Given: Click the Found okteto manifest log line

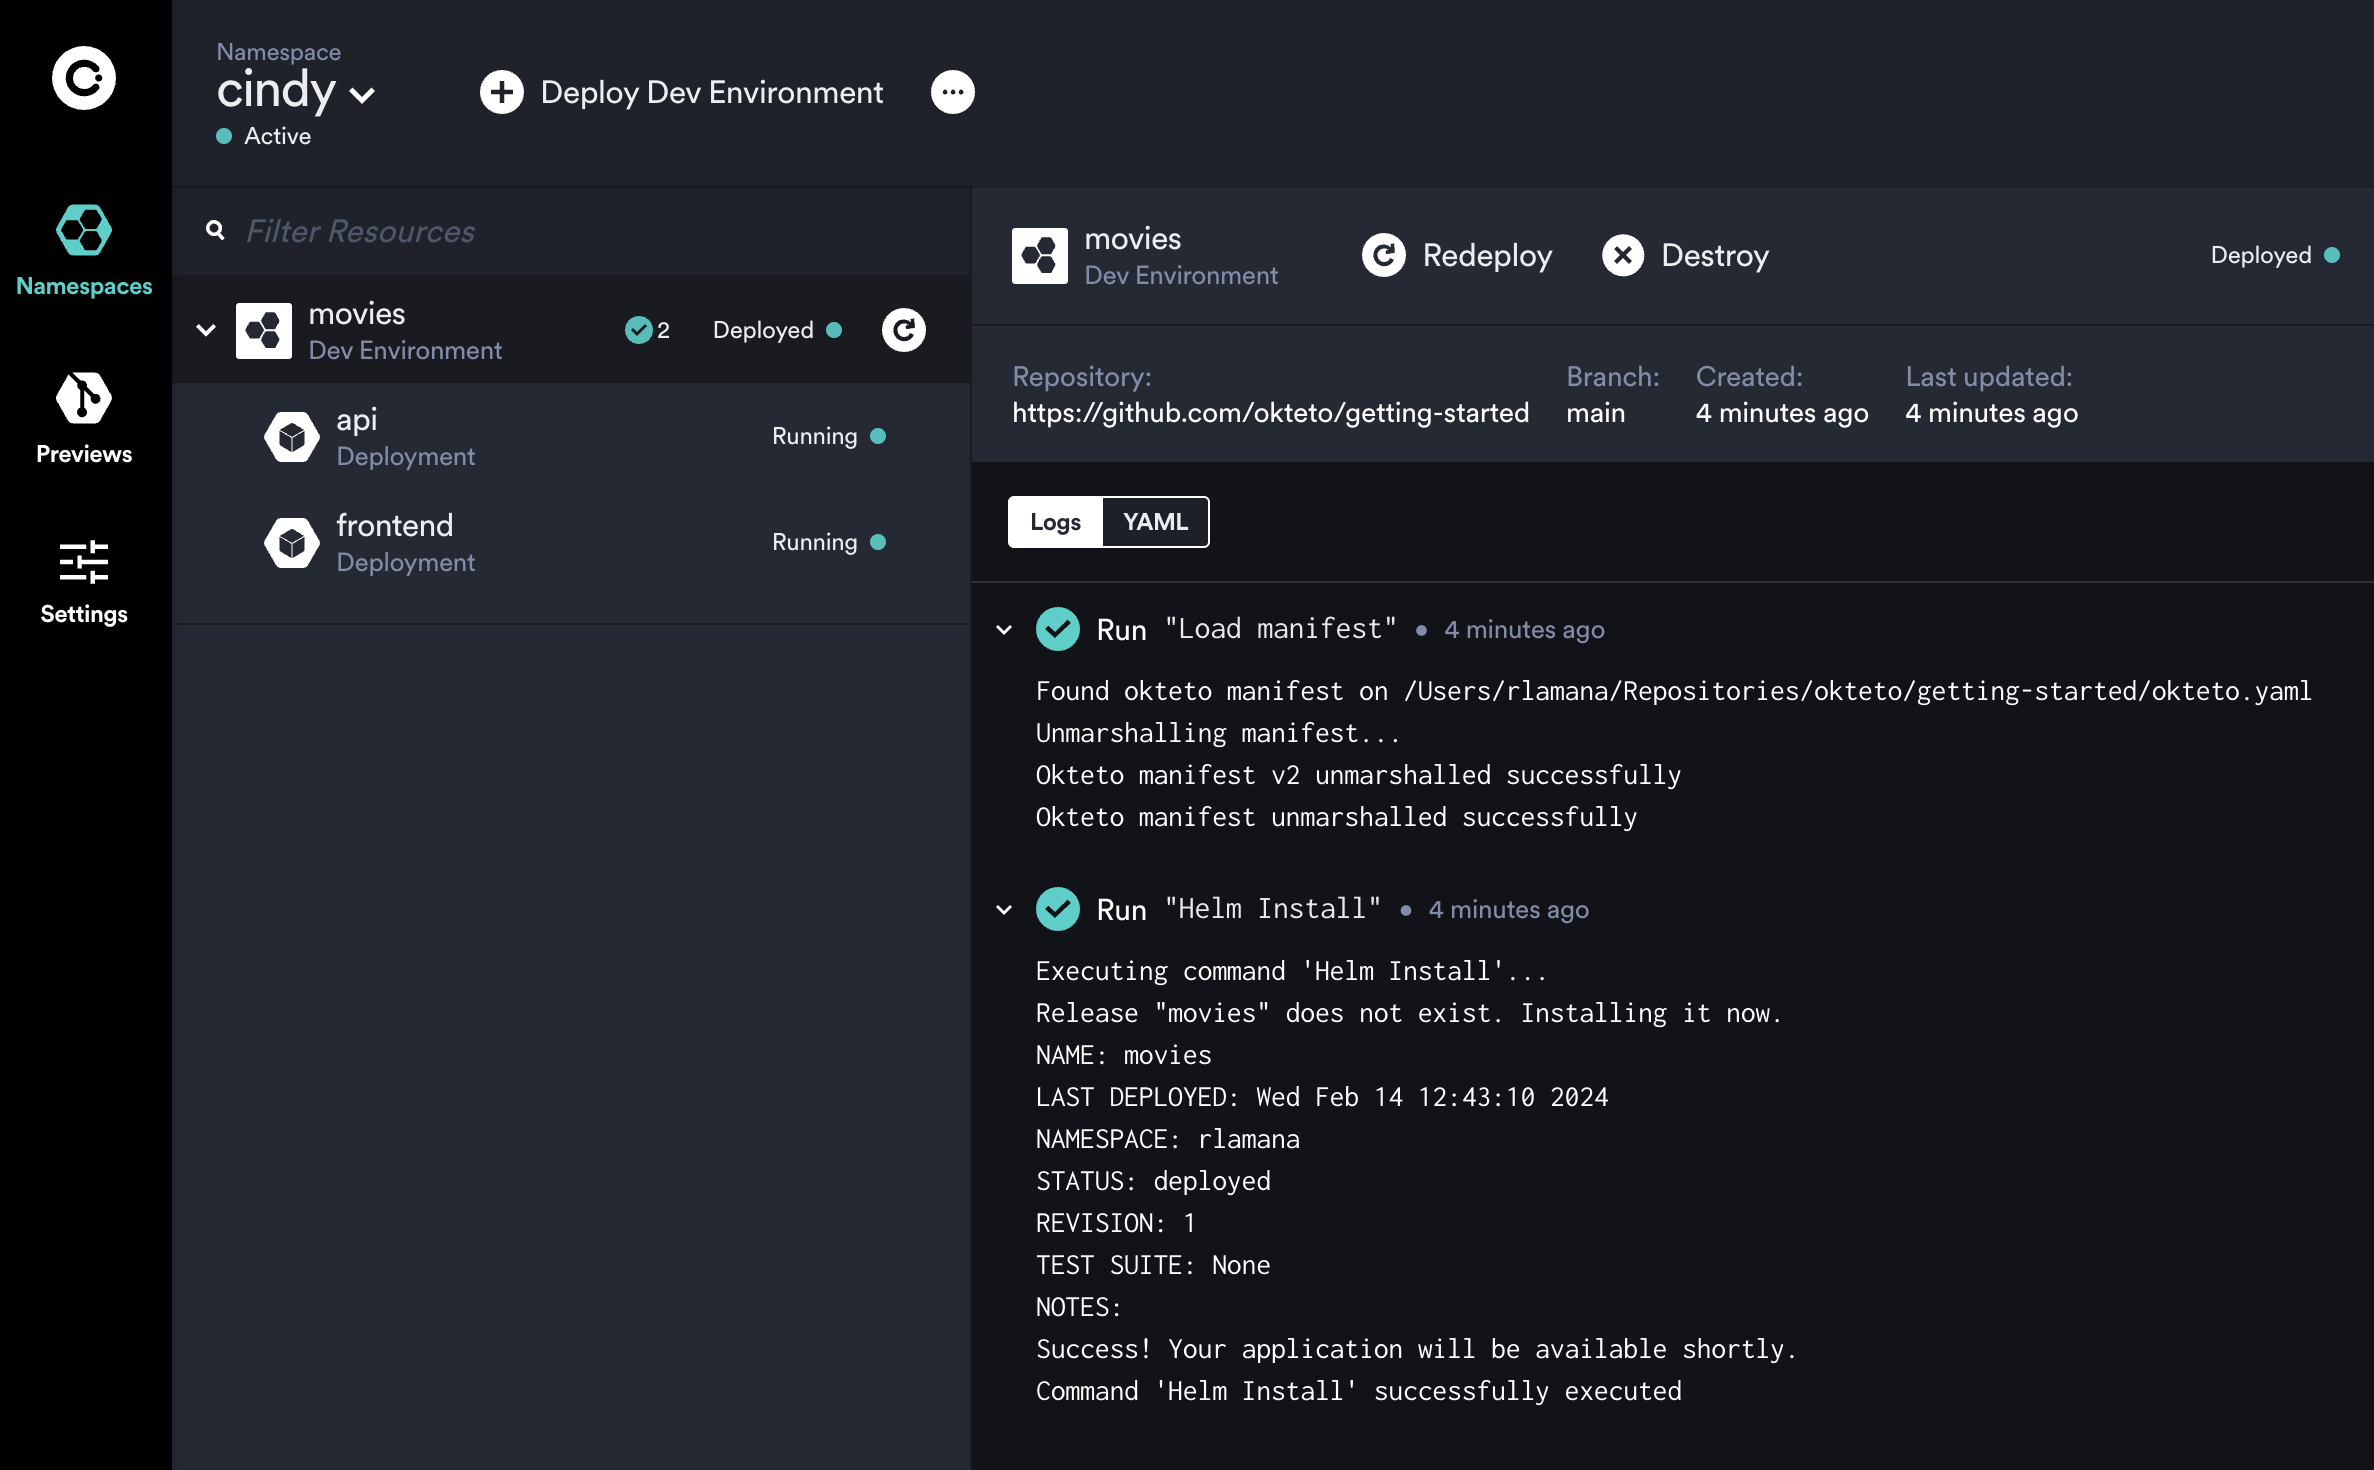Looking at the screenshot, I should click(1674, 692).
